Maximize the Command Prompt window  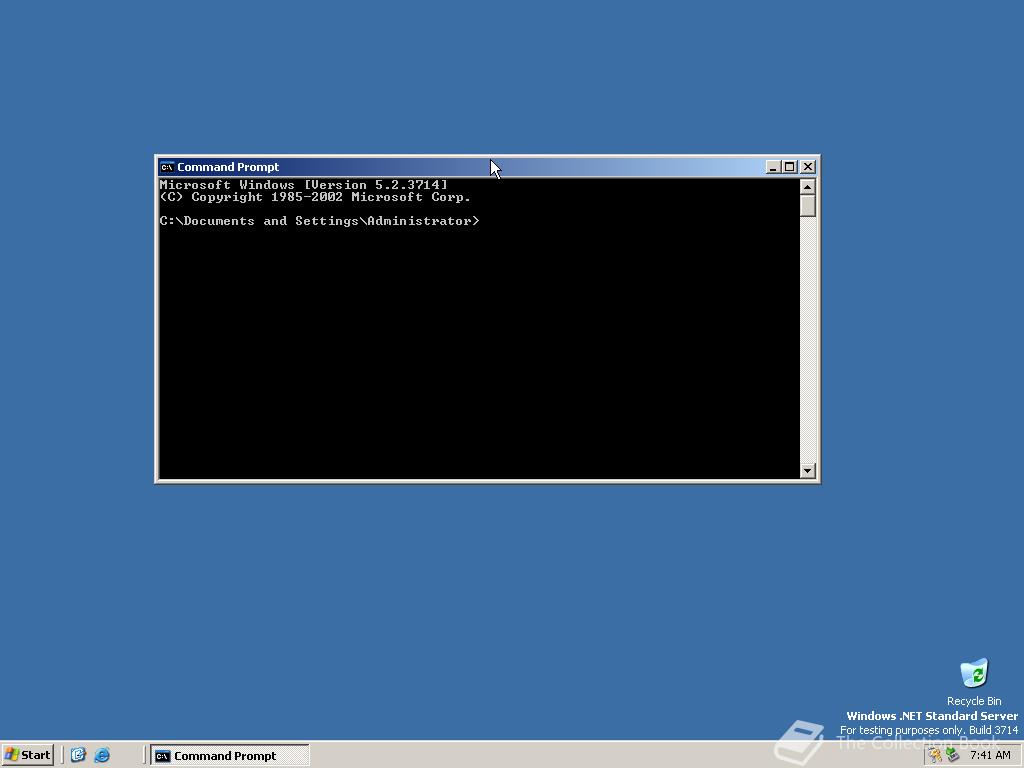[790, 167]
